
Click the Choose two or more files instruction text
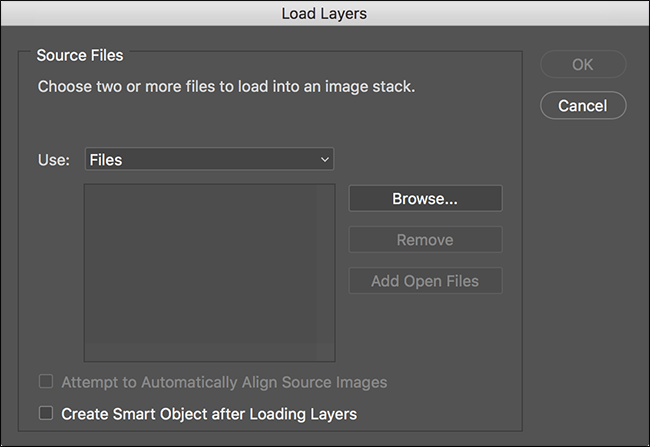[226, 87]
